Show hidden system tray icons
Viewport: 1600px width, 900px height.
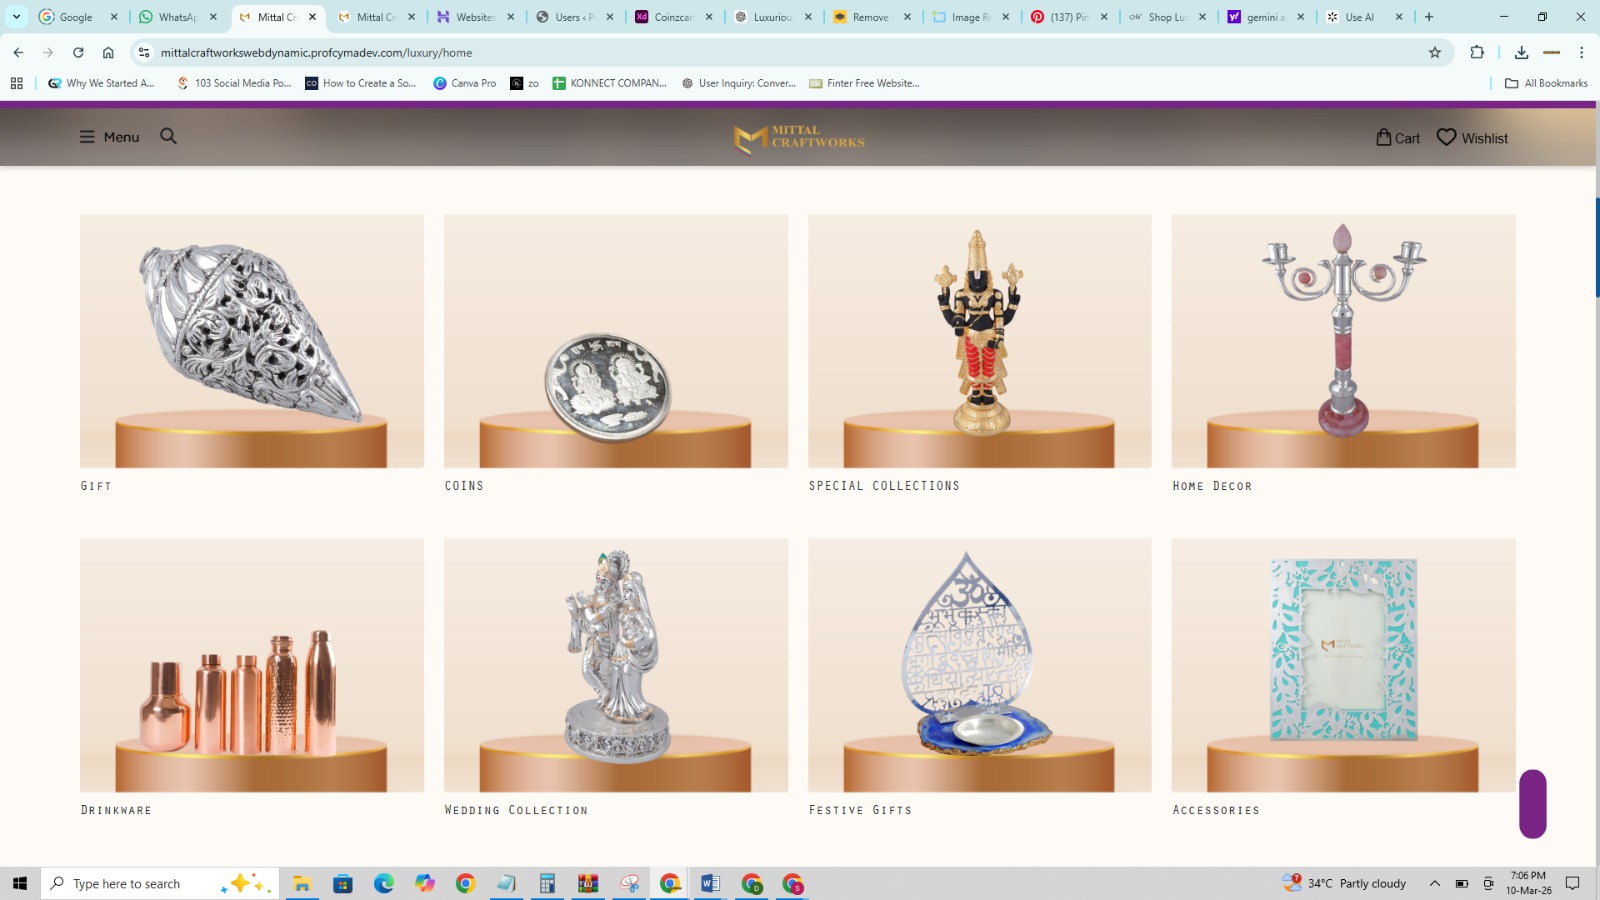tap(1434, 883)
